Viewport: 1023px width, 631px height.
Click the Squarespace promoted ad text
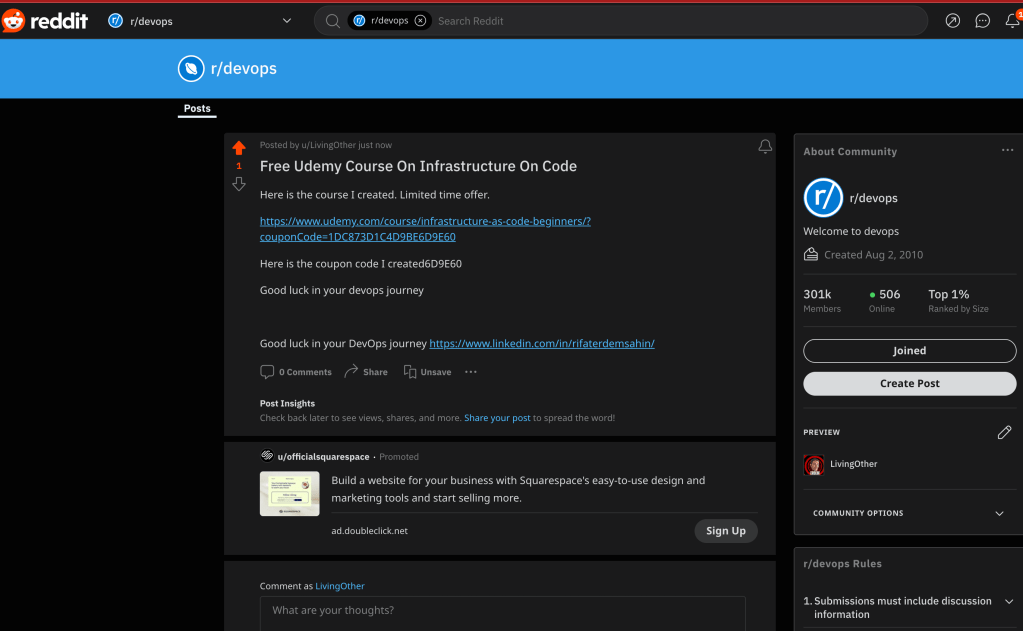click(x=518, y=489)
